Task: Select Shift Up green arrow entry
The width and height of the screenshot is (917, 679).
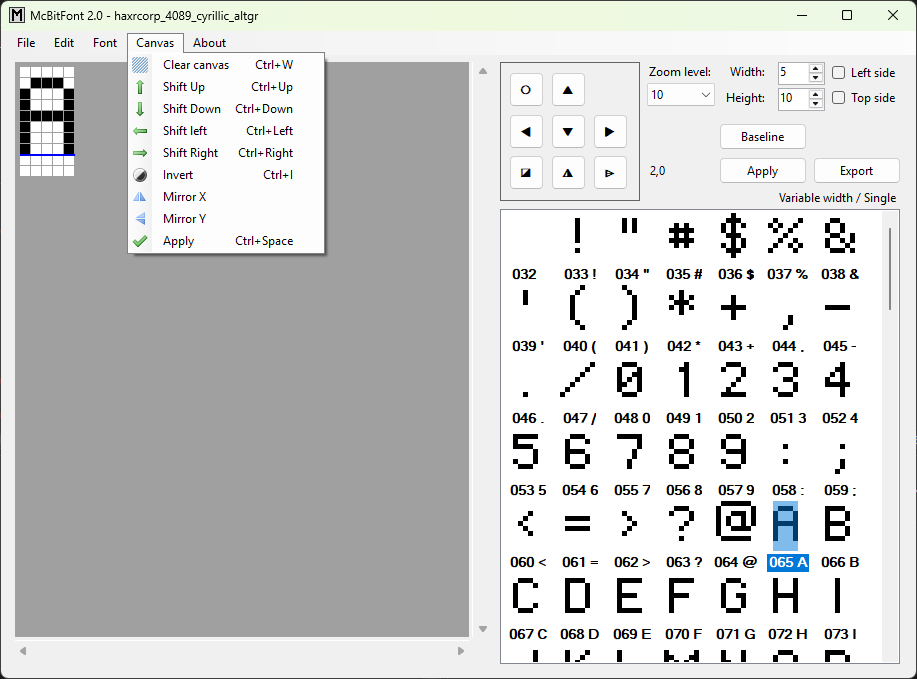Action: [226, 87]
